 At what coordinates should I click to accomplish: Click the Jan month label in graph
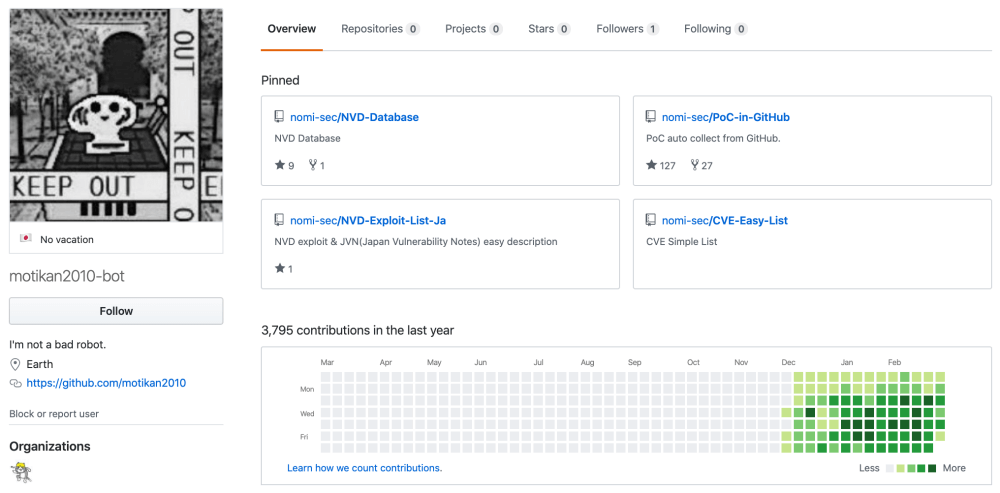pyautogui.click(x=847, y=362)
